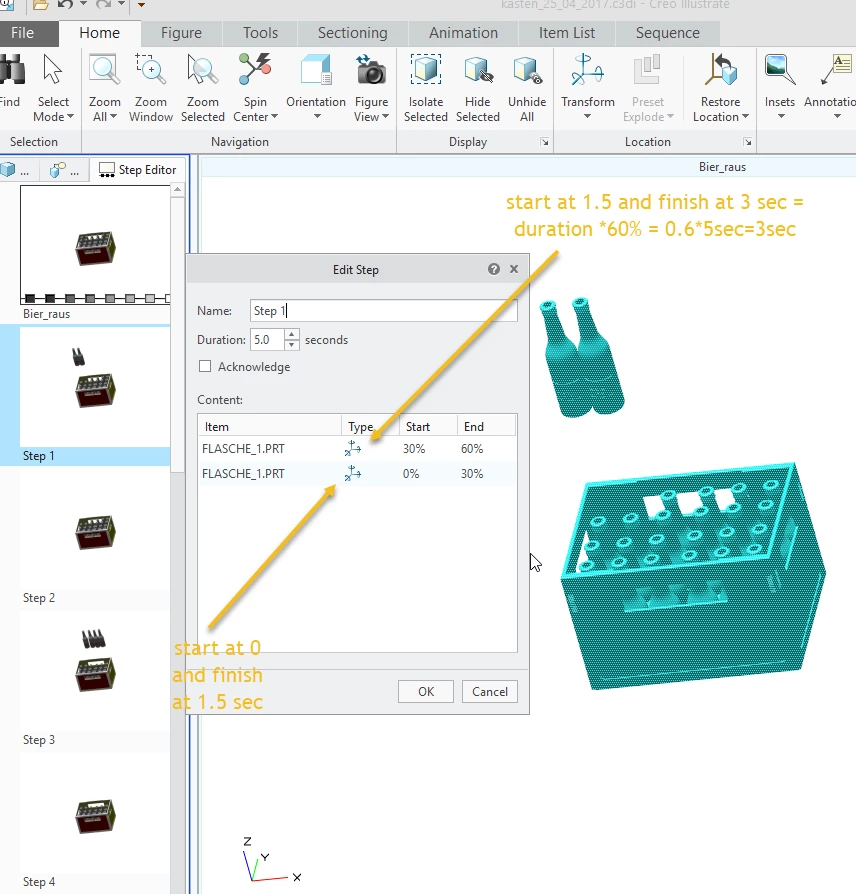Expand the Select Mode dropdown arrow
The image size is (856, 894).
click(70, 116)
